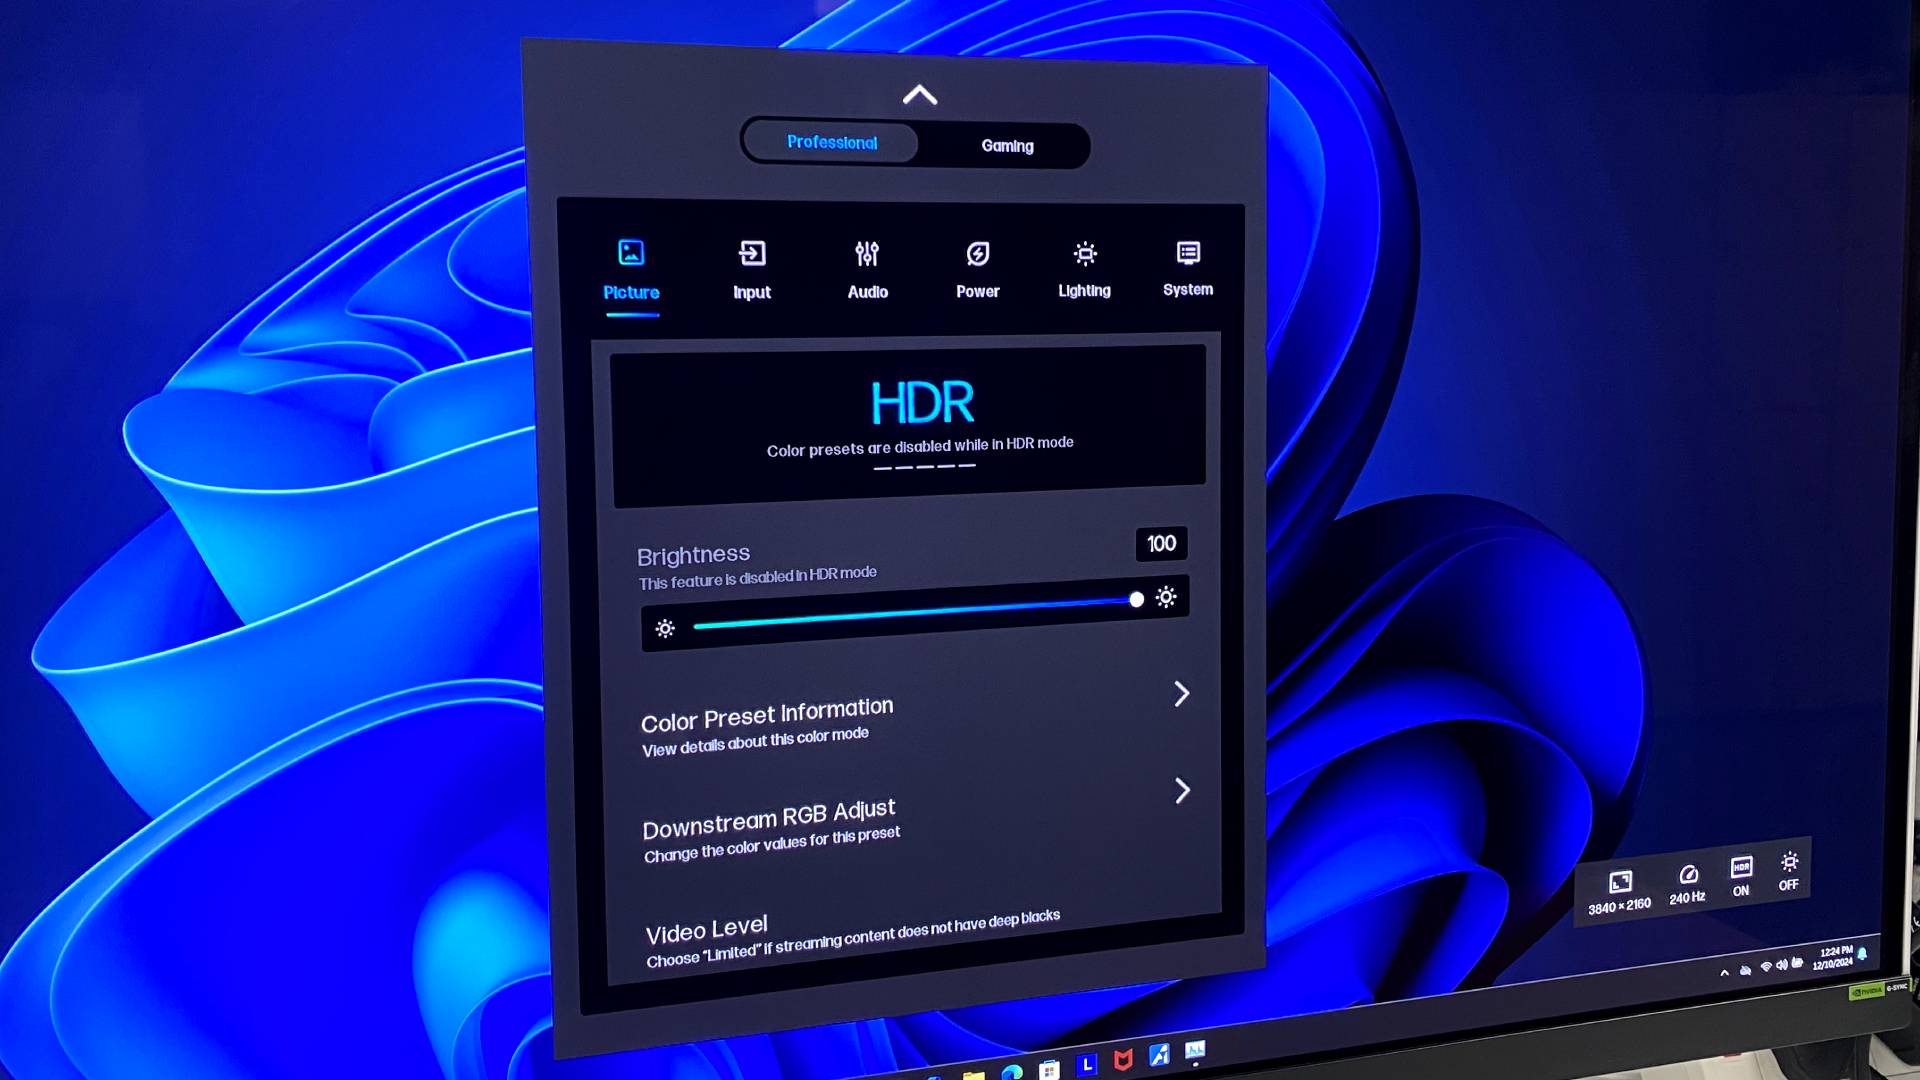
Task: Select the Input navigation icon
Action: [750, 264]
